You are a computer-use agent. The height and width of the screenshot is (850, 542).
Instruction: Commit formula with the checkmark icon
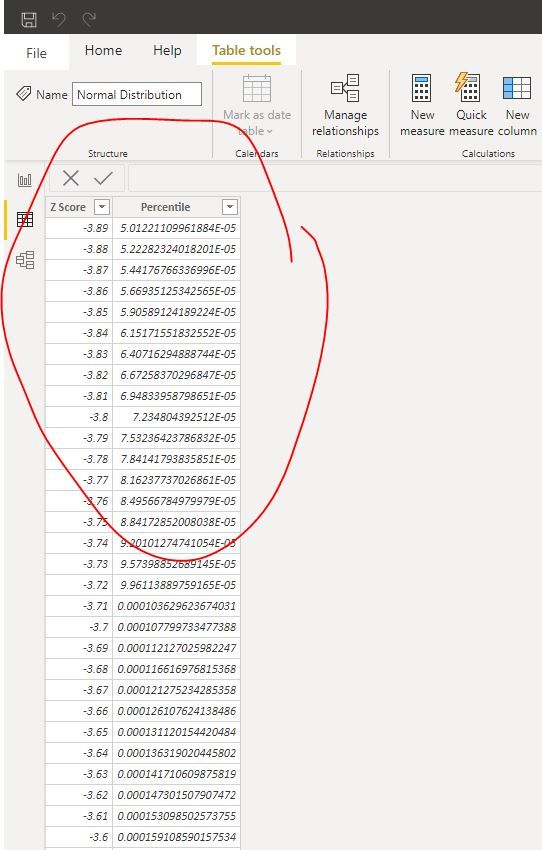coord(103,178)
